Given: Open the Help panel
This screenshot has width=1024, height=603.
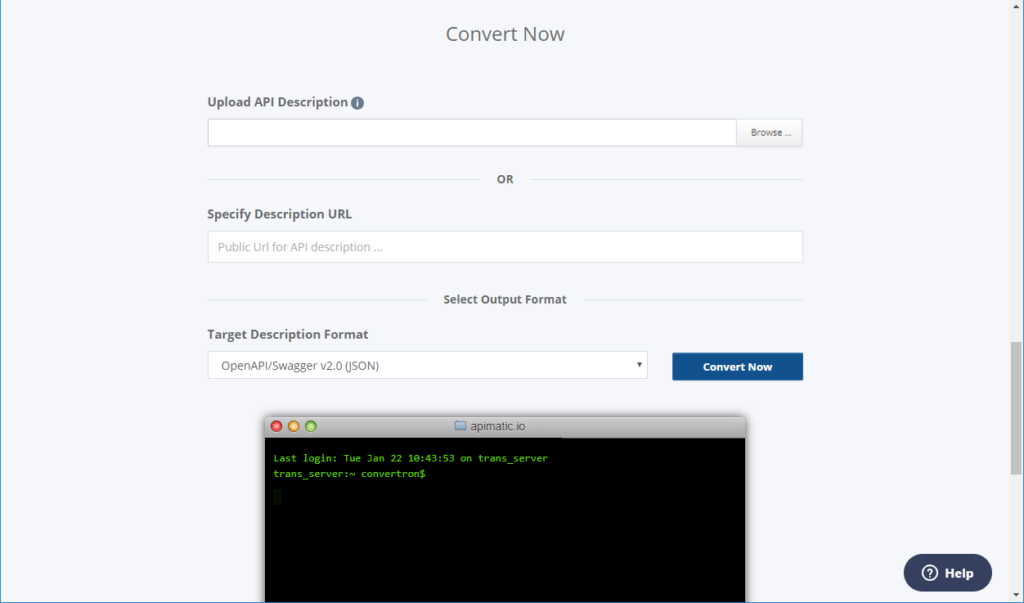Looking at the screenshot, I should [x=947, y=573].
